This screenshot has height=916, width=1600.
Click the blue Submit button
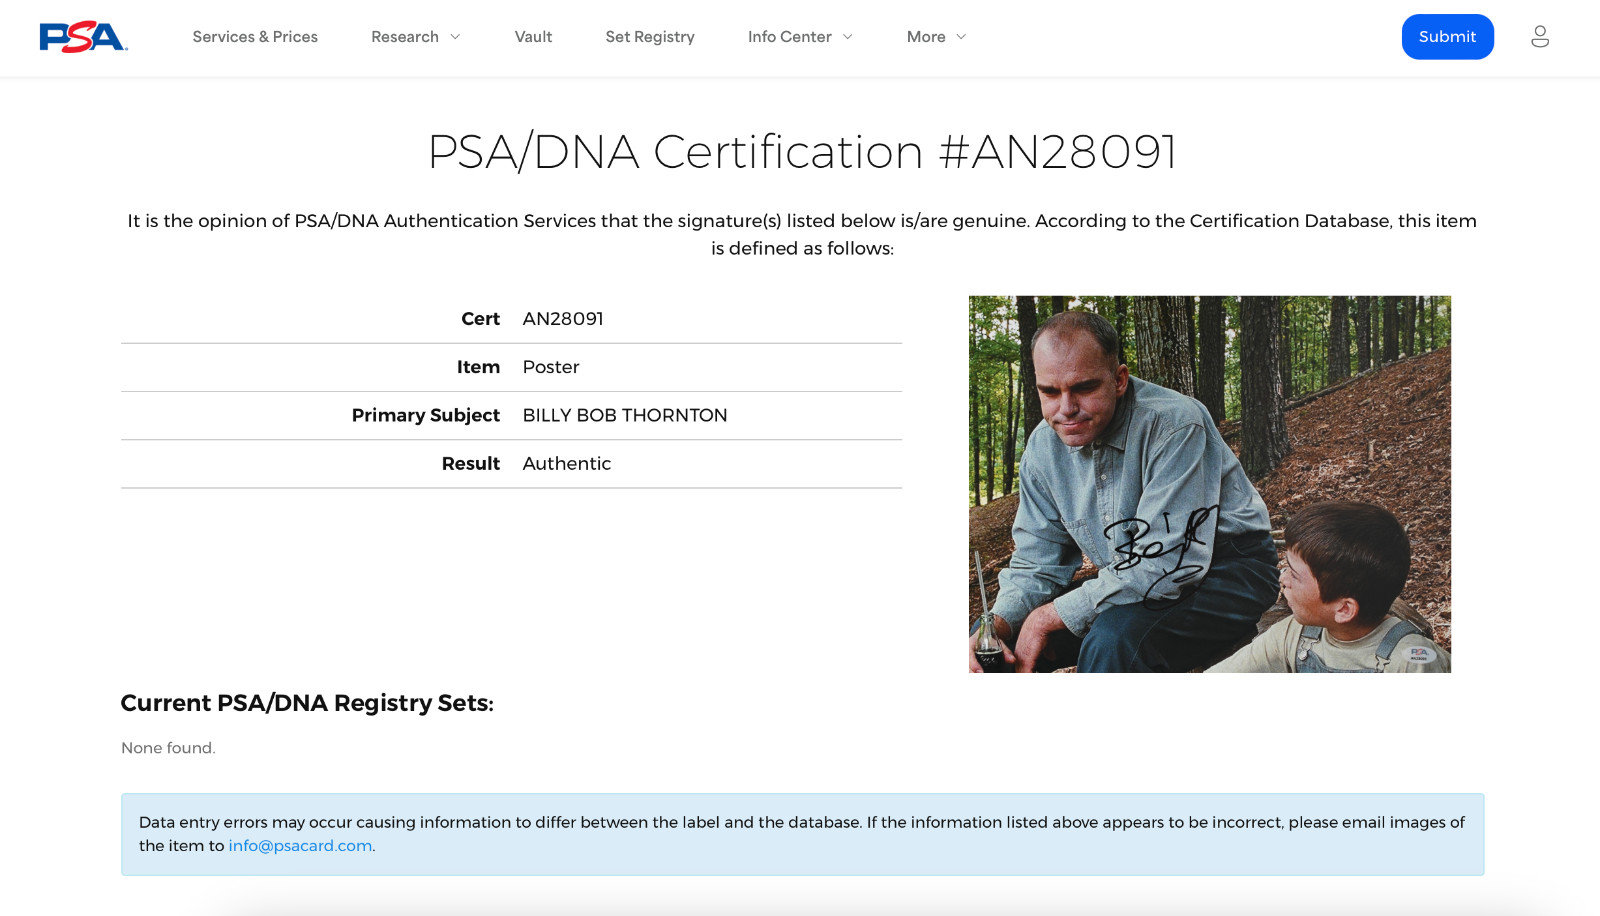[x=1447, y=37]
